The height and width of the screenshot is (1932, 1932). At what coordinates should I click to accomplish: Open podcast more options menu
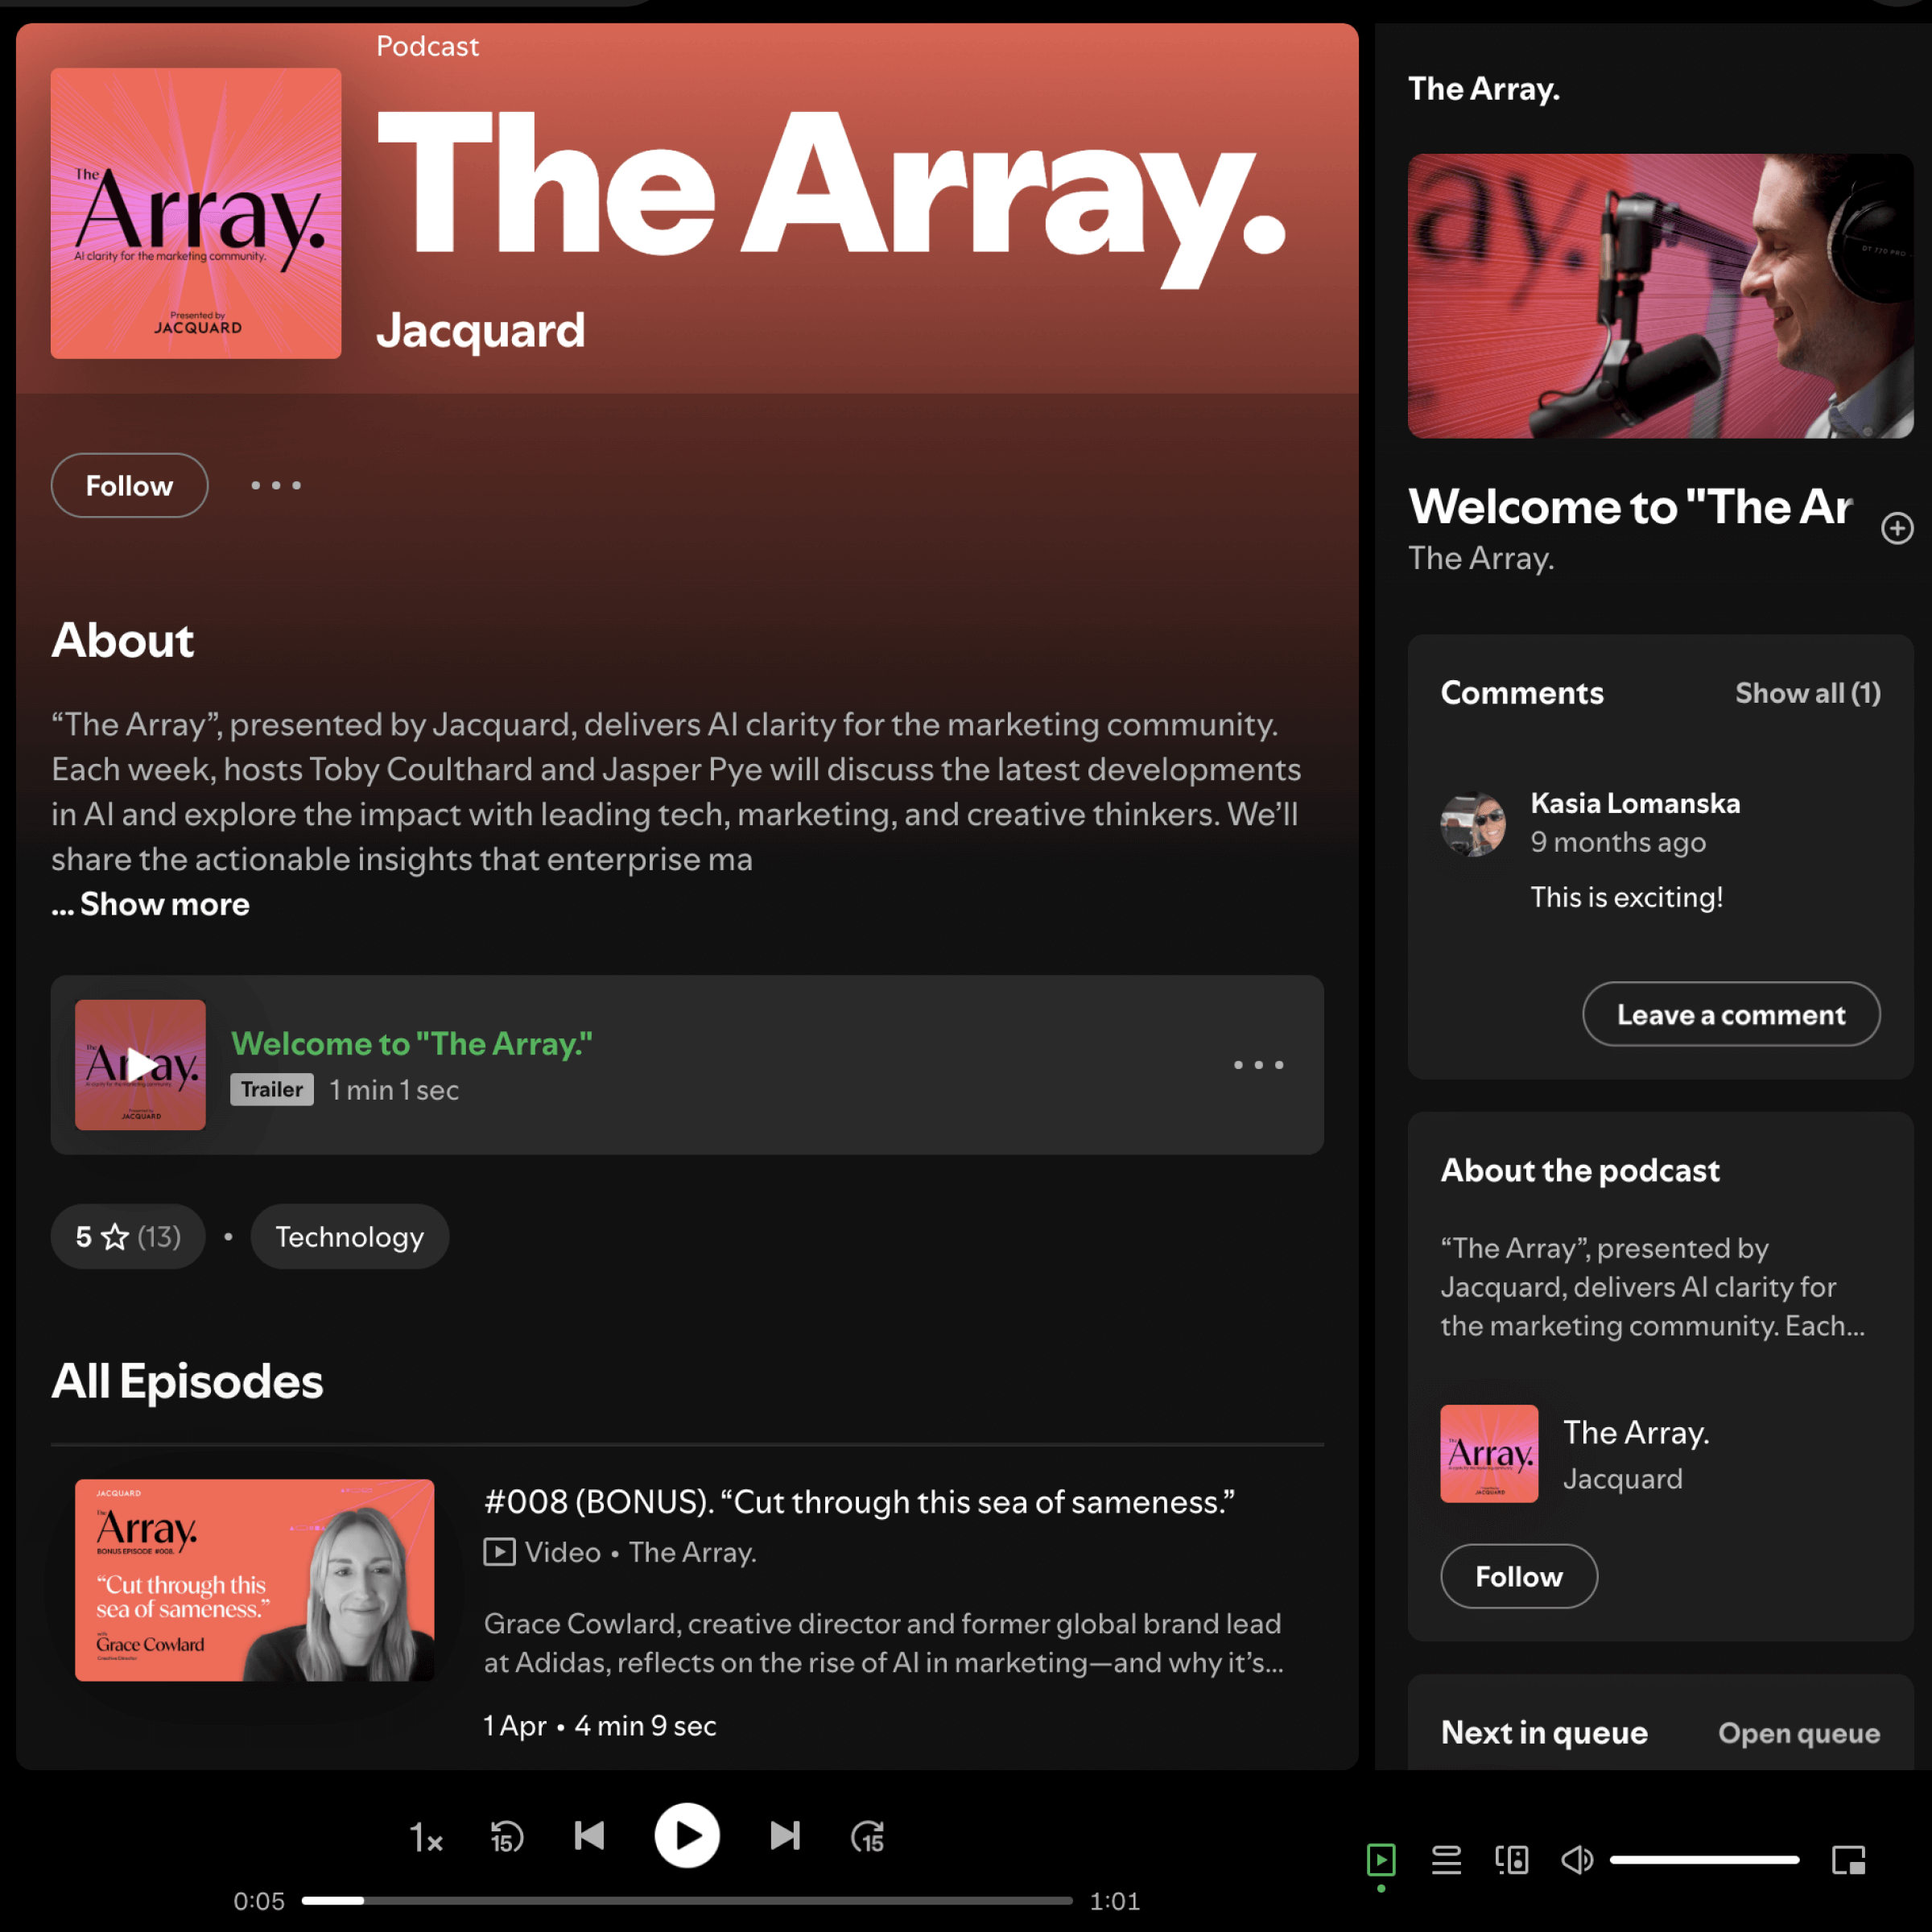[x=276, y=486]
